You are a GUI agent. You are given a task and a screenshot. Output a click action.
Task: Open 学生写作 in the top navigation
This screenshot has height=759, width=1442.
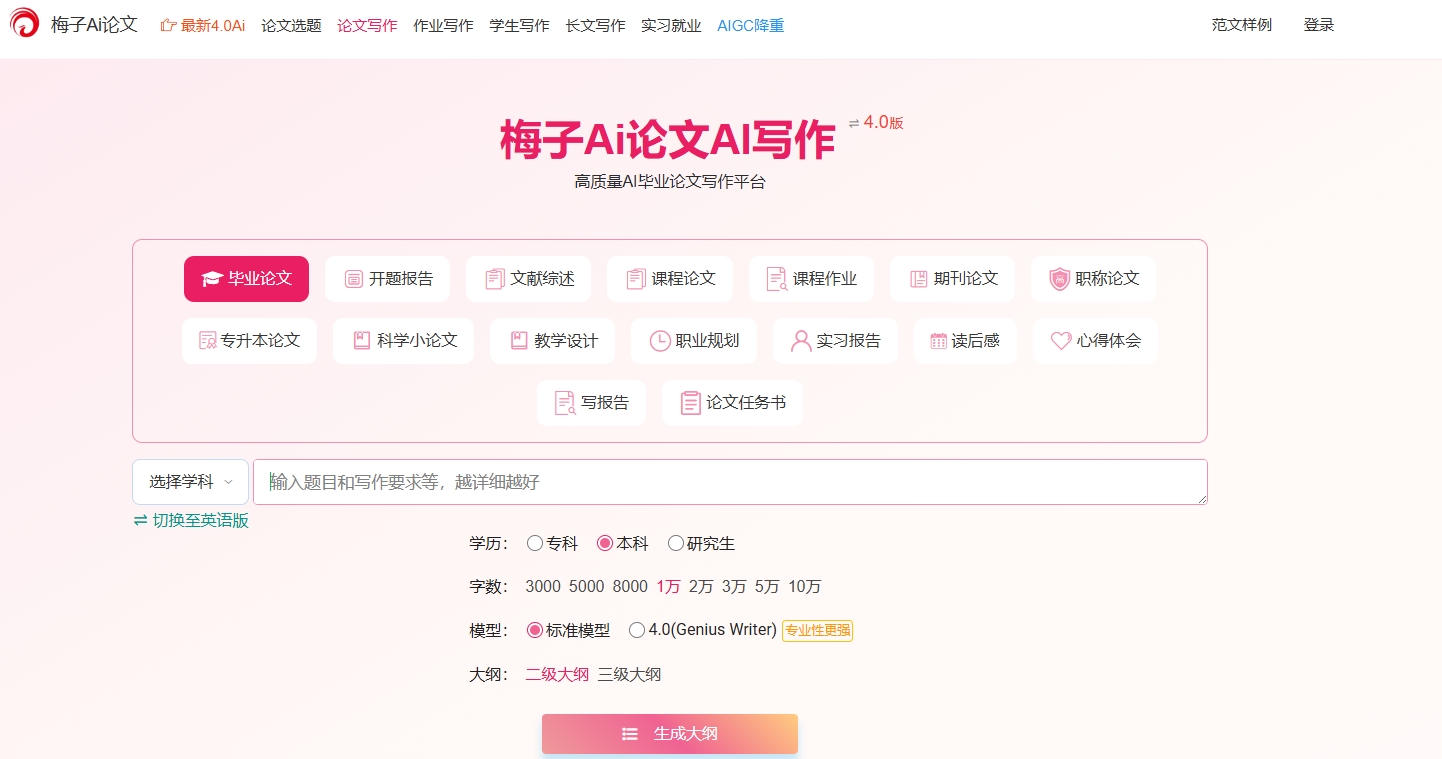point(519,26)
